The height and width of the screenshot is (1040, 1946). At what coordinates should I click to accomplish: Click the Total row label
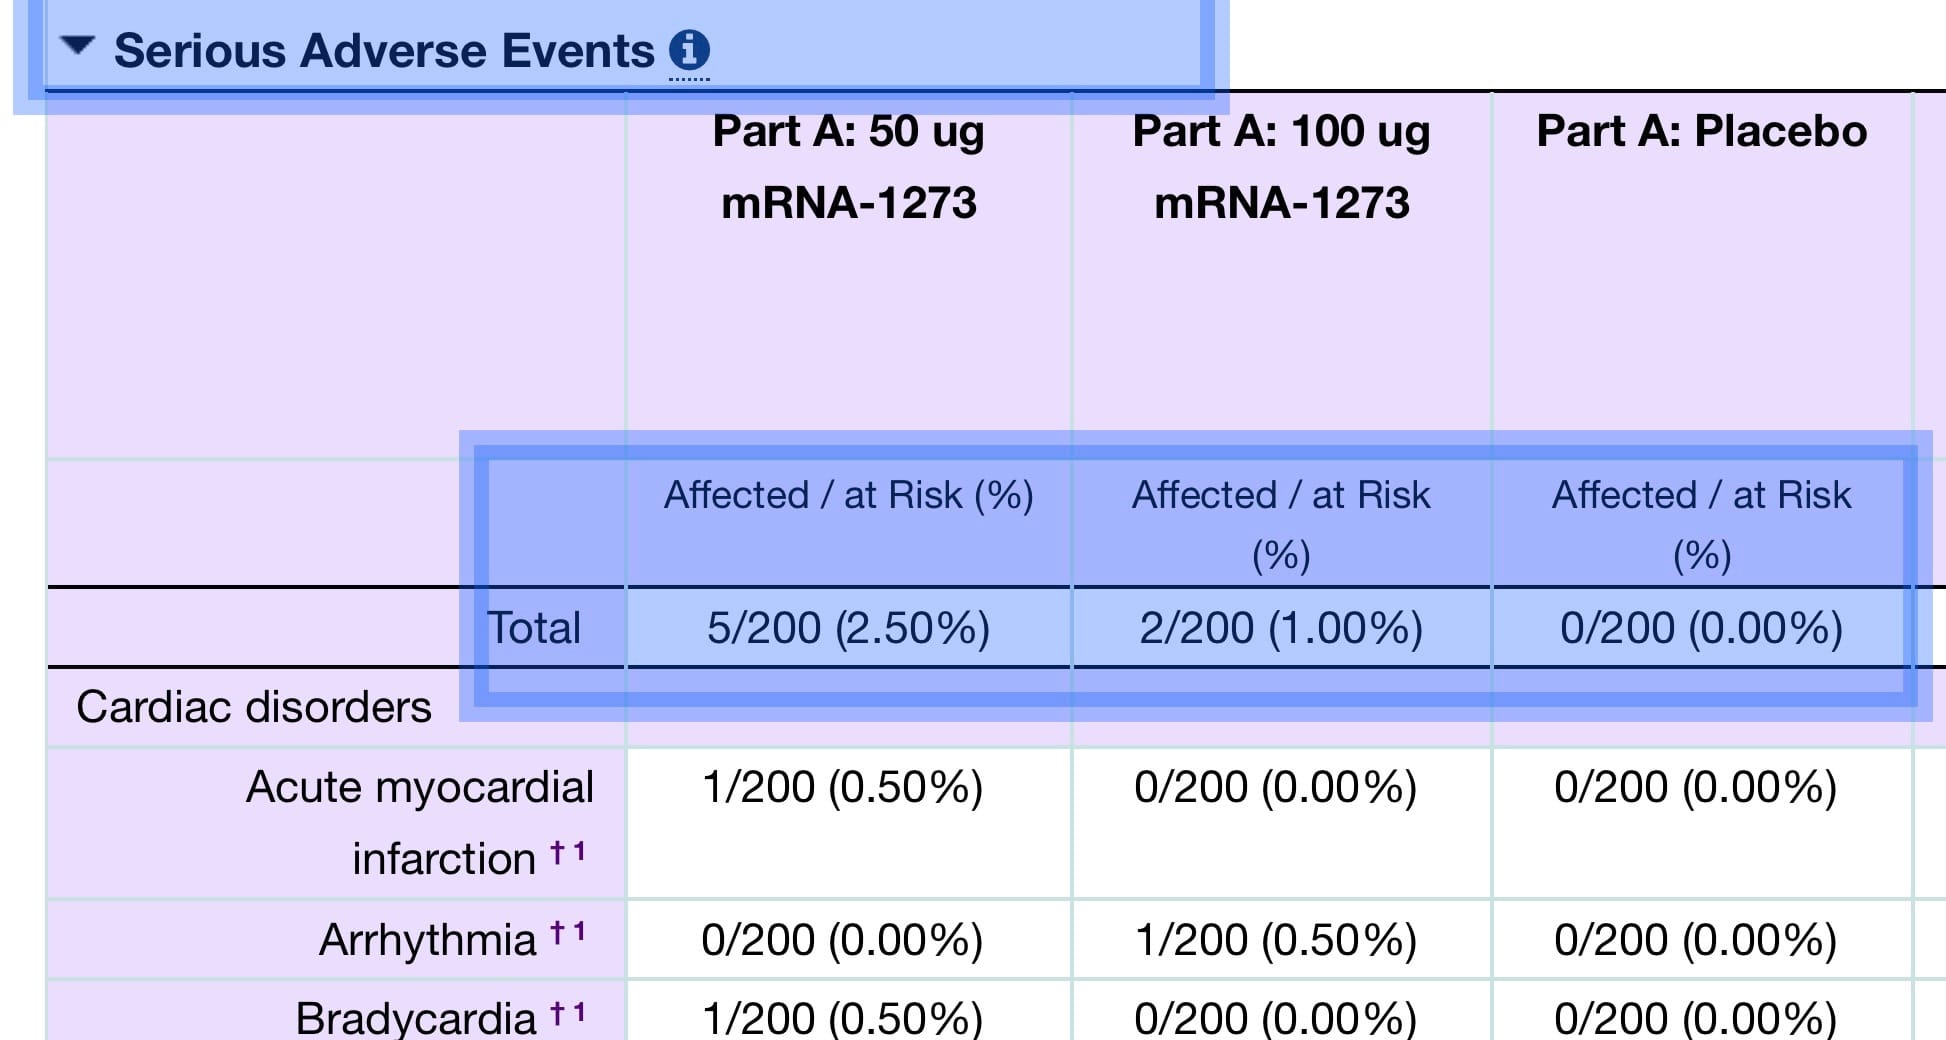point(533,628)
